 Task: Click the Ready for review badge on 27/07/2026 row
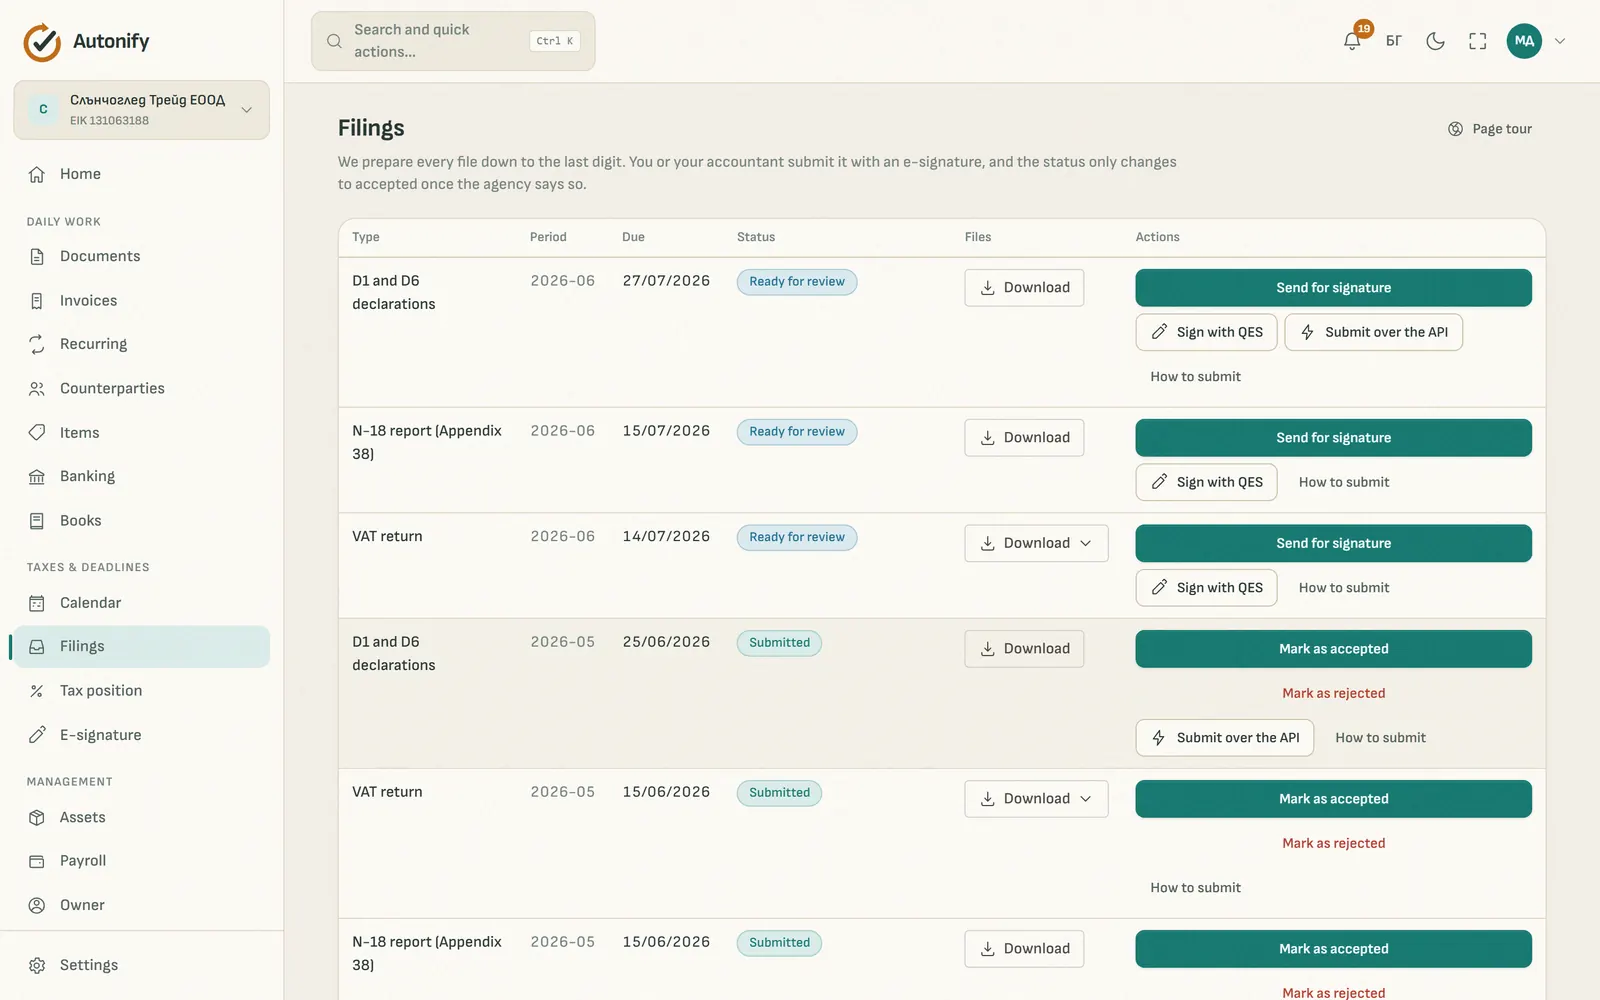point(797,282)
